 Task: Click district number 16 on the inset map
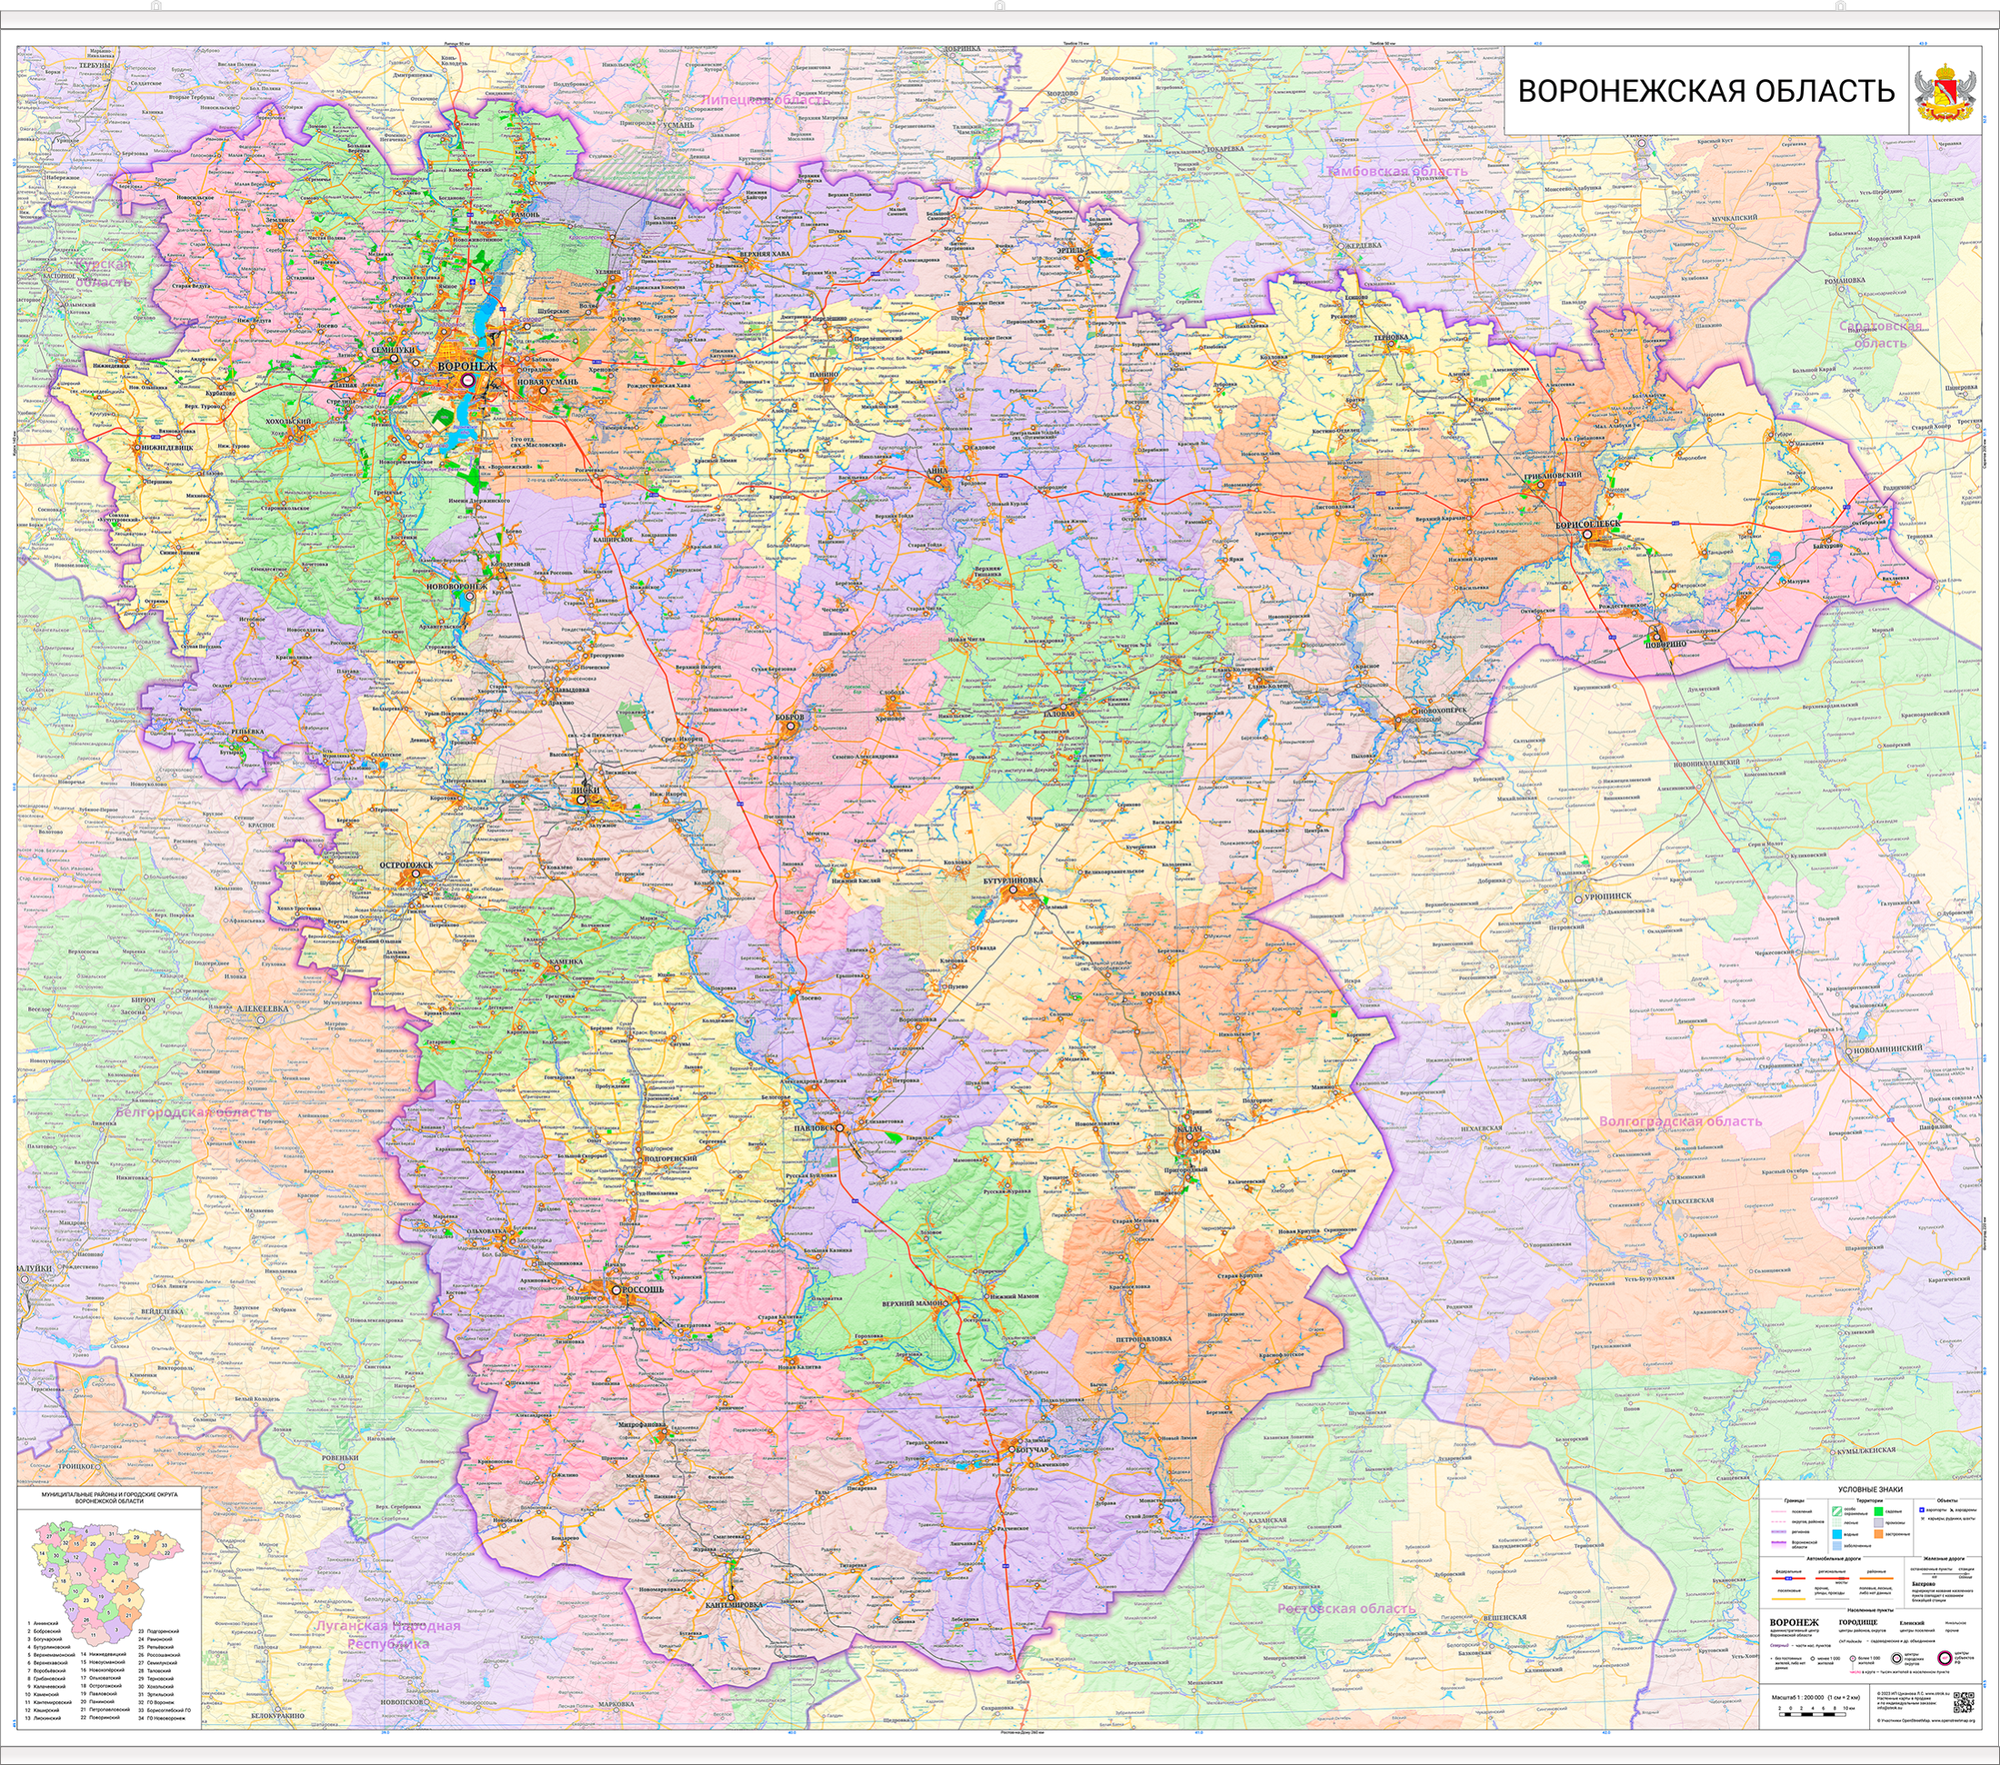point(136,1564)
